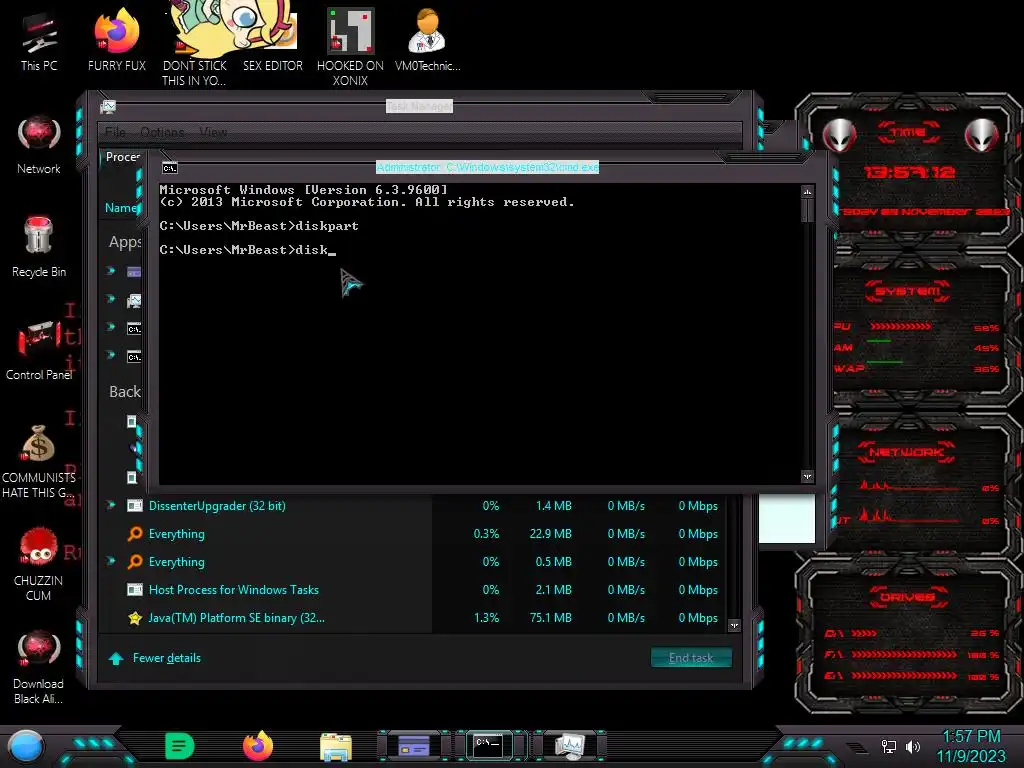Select the SEX EDITOR desktop shortcut
The width and height of the screenshot is (1024, 768).
tap(272, 42)
